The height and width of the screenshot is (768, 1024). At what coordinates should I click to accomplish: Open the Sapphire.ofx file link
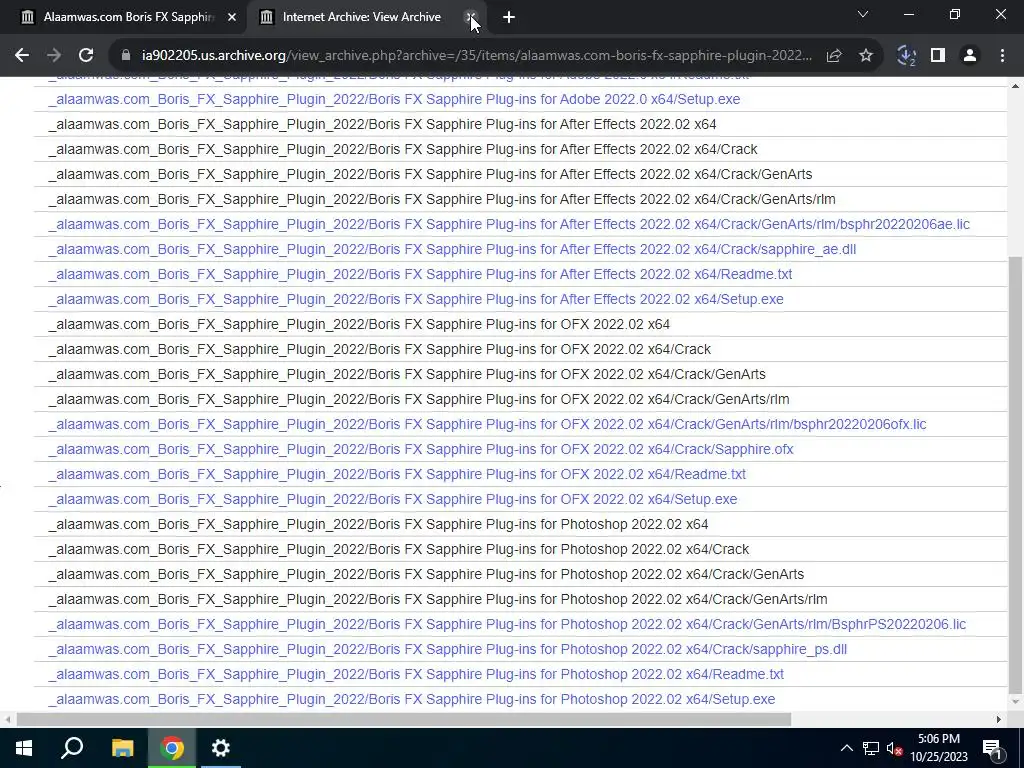[x=421, y=449]
